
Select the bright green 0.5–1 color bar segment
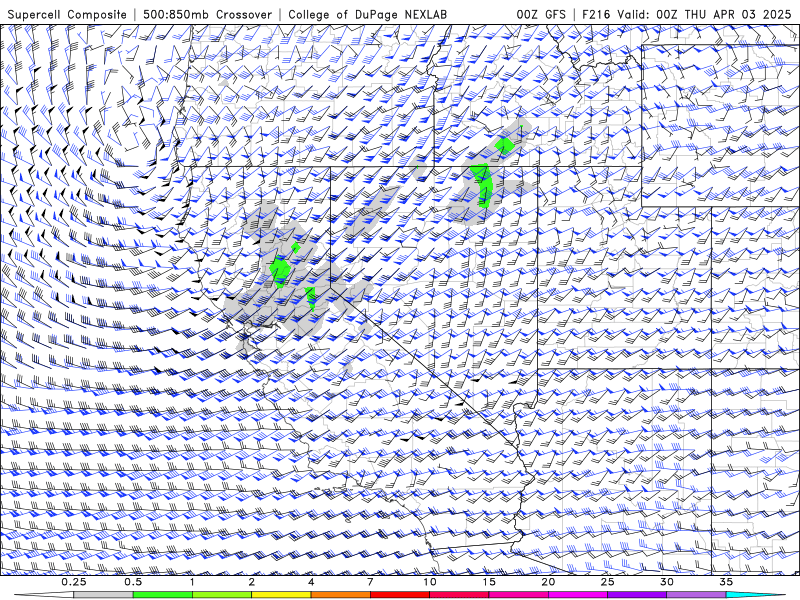(162, 595)
